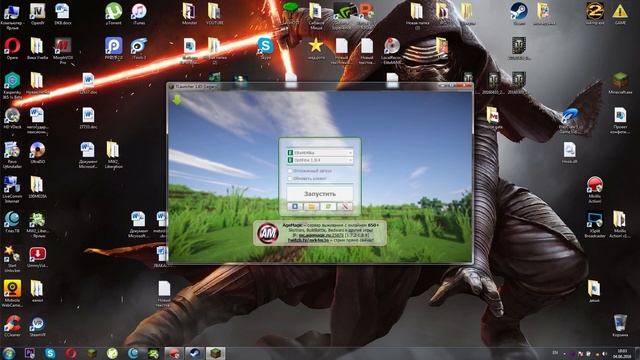This screenshot has height=360, width=640.
Task: Click the "Запустить" launch button
Action: coord(320,193)
